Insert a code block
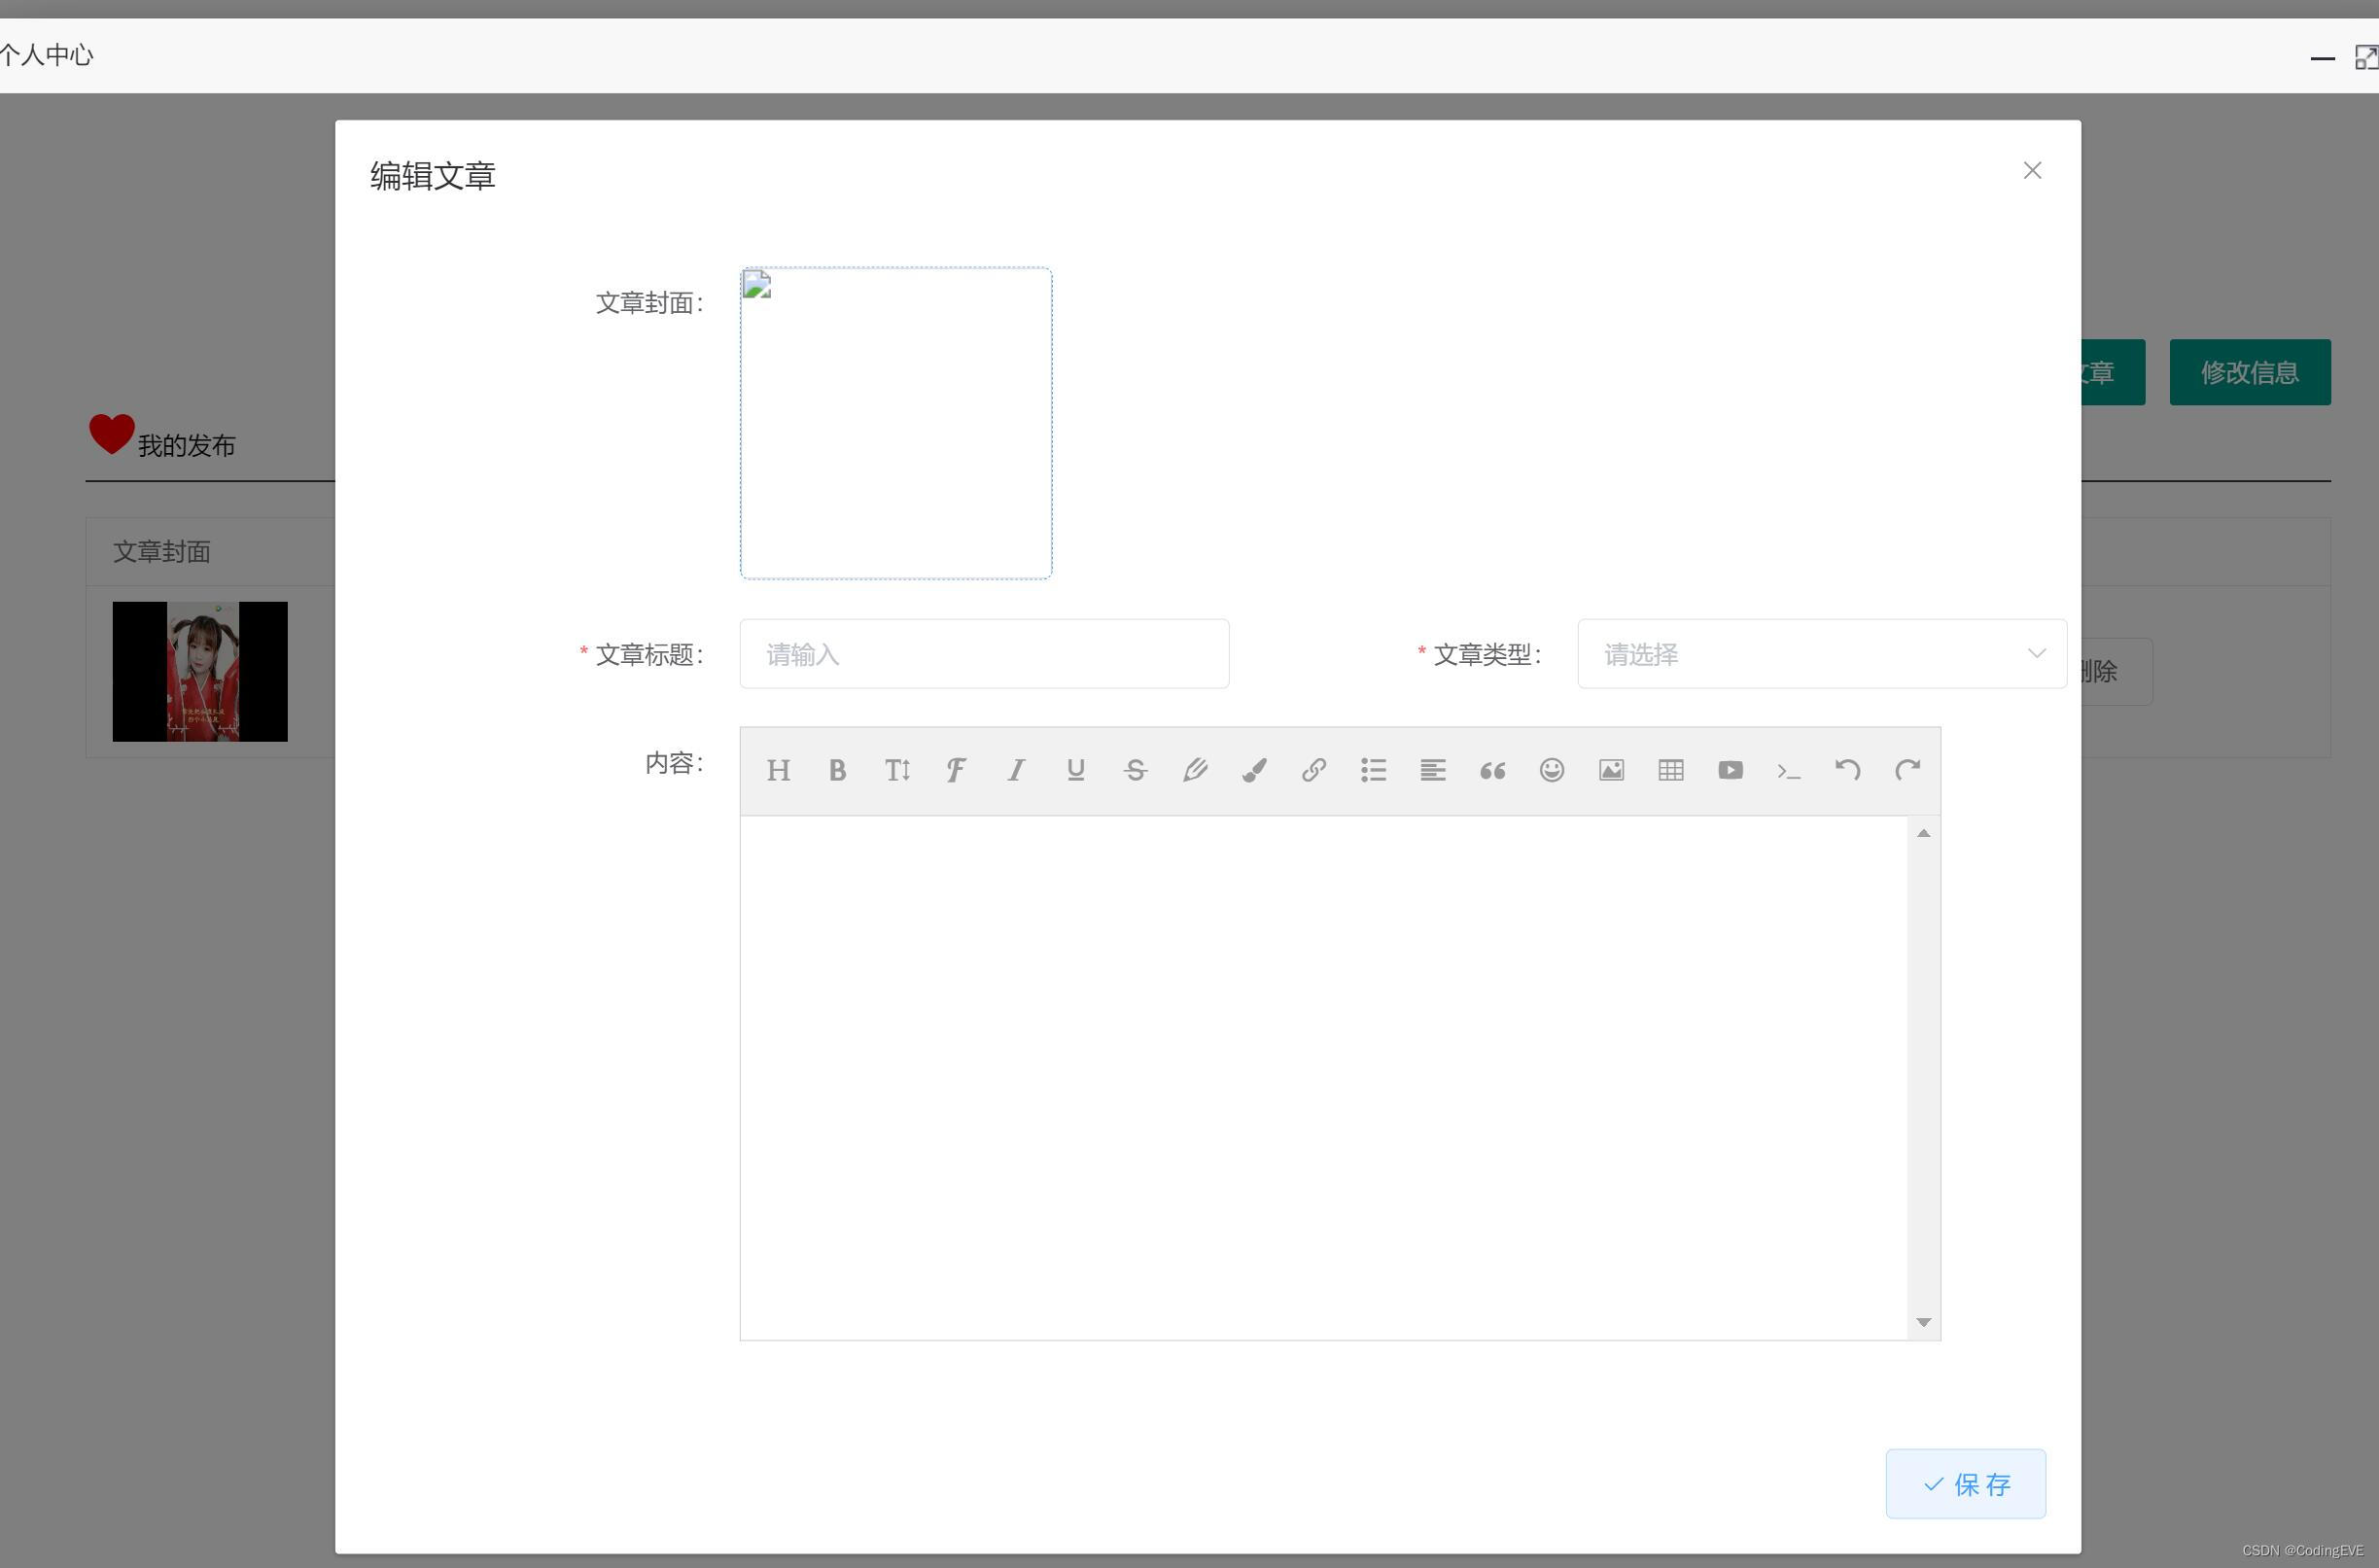 [1789, 771]
